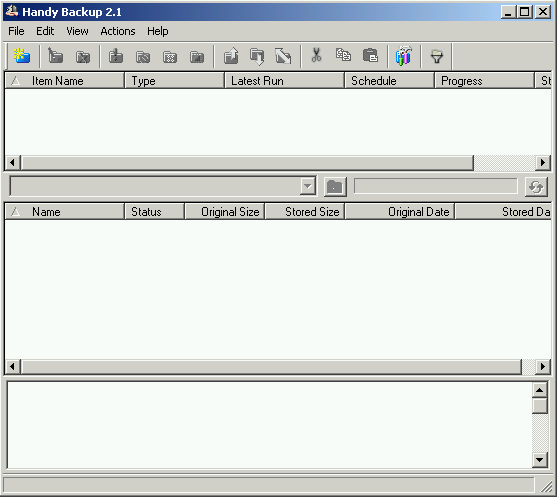This screenshot has height=497, width=557.
Task: Open the Edit menu
Action: pos(45,31)
